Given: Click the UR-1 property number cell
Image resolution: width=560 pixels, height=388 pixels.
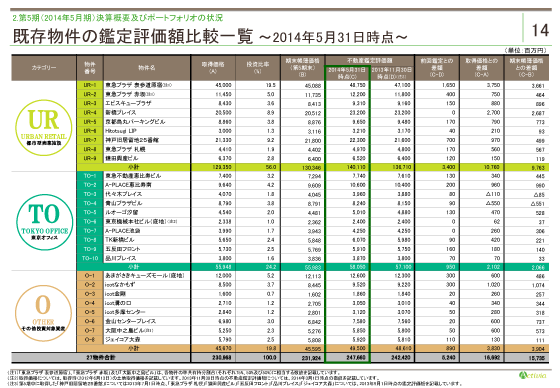Looking at the screenshot, I should pos(90,85).
